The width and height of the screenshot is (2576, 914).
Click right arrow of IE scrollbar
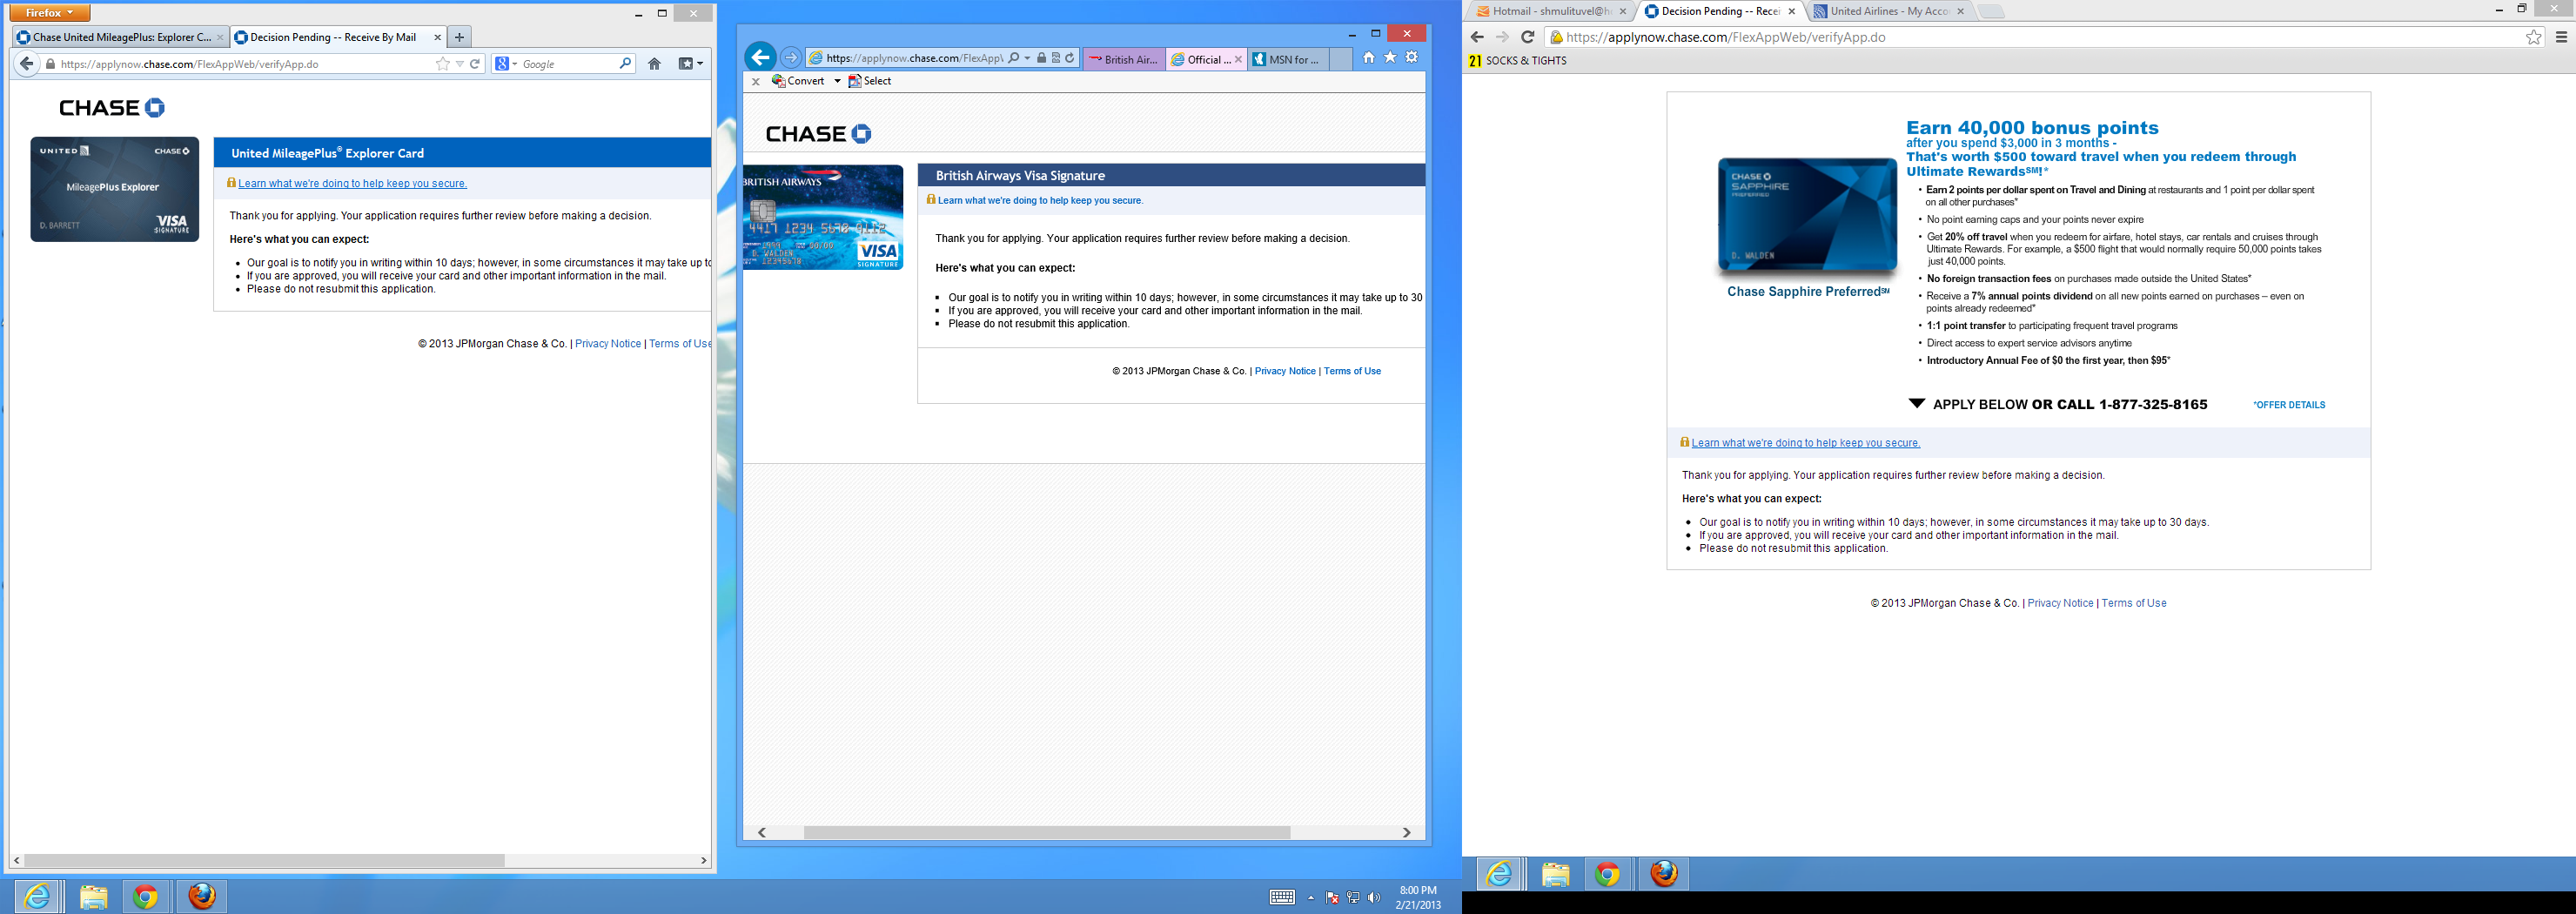pyautogui.click(x=1406, y=832)
